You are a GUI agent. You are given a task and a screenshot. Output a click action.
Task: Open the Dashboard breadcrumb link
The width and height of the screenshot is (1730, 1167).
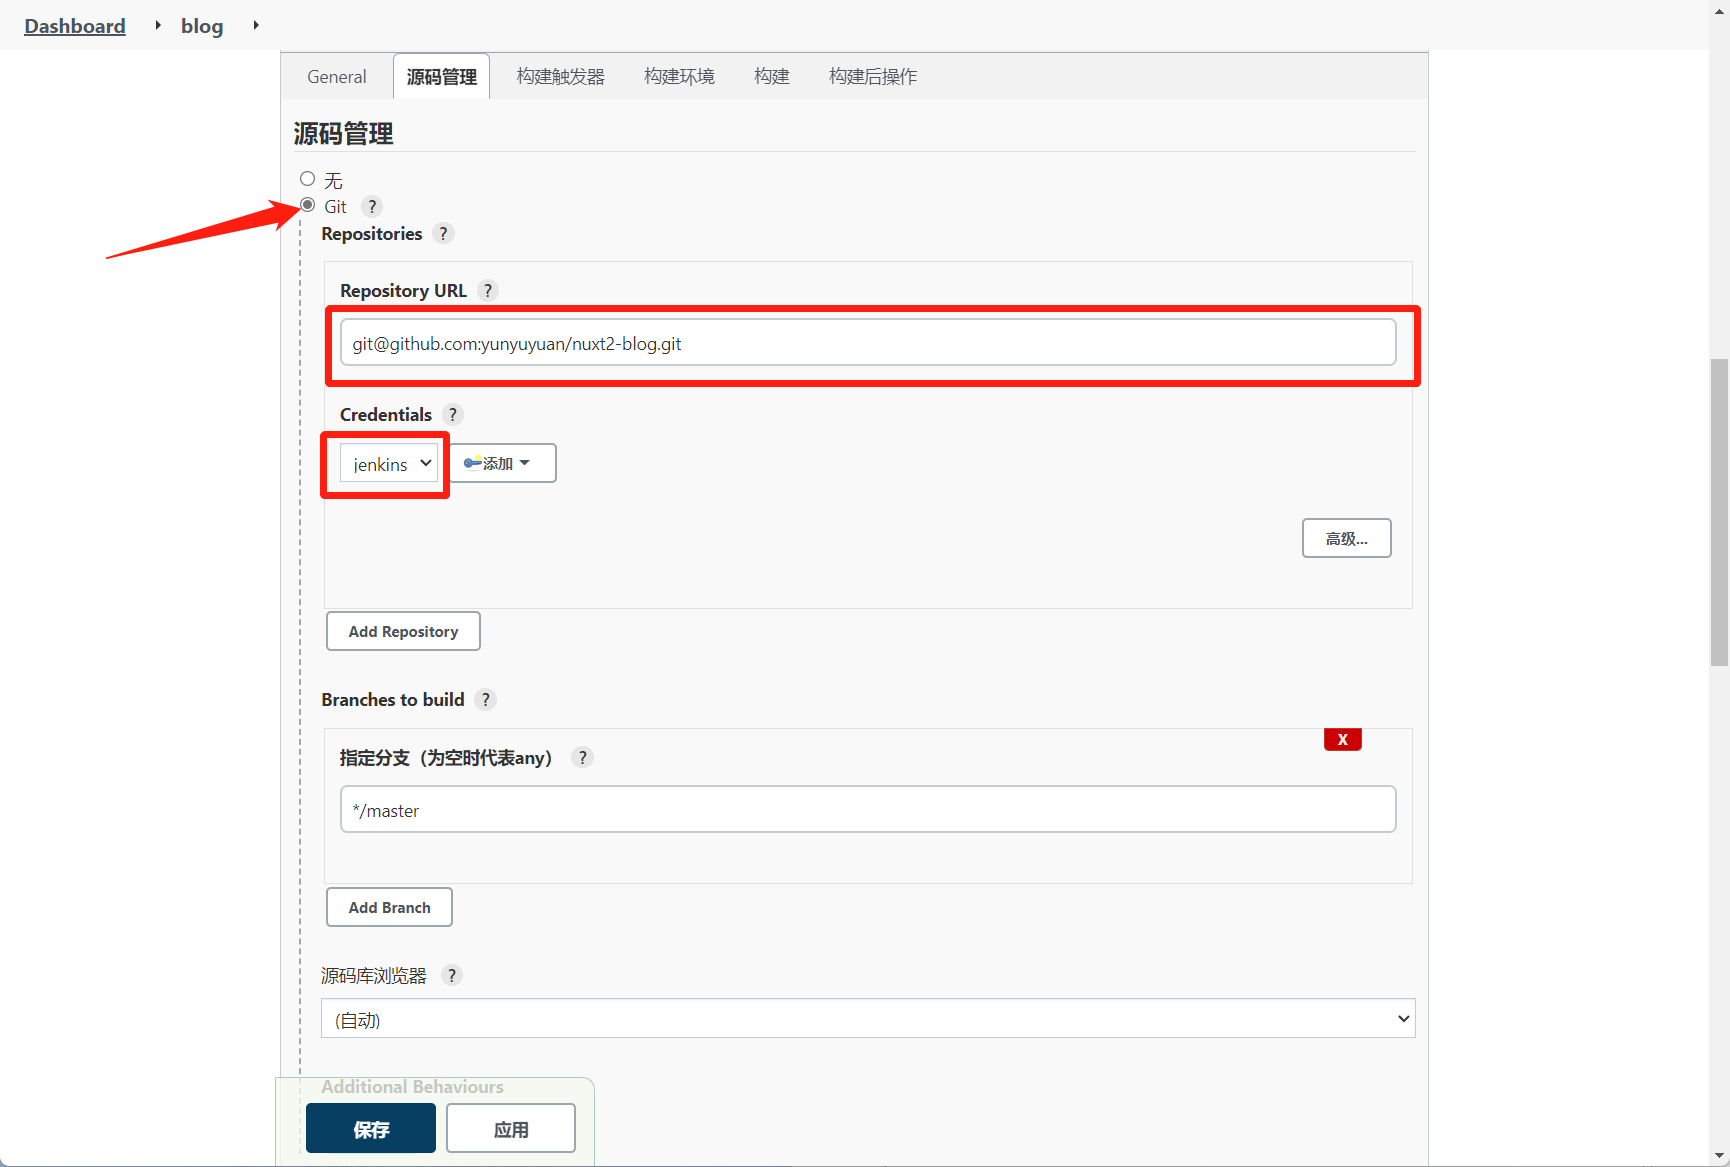[75, 26]
